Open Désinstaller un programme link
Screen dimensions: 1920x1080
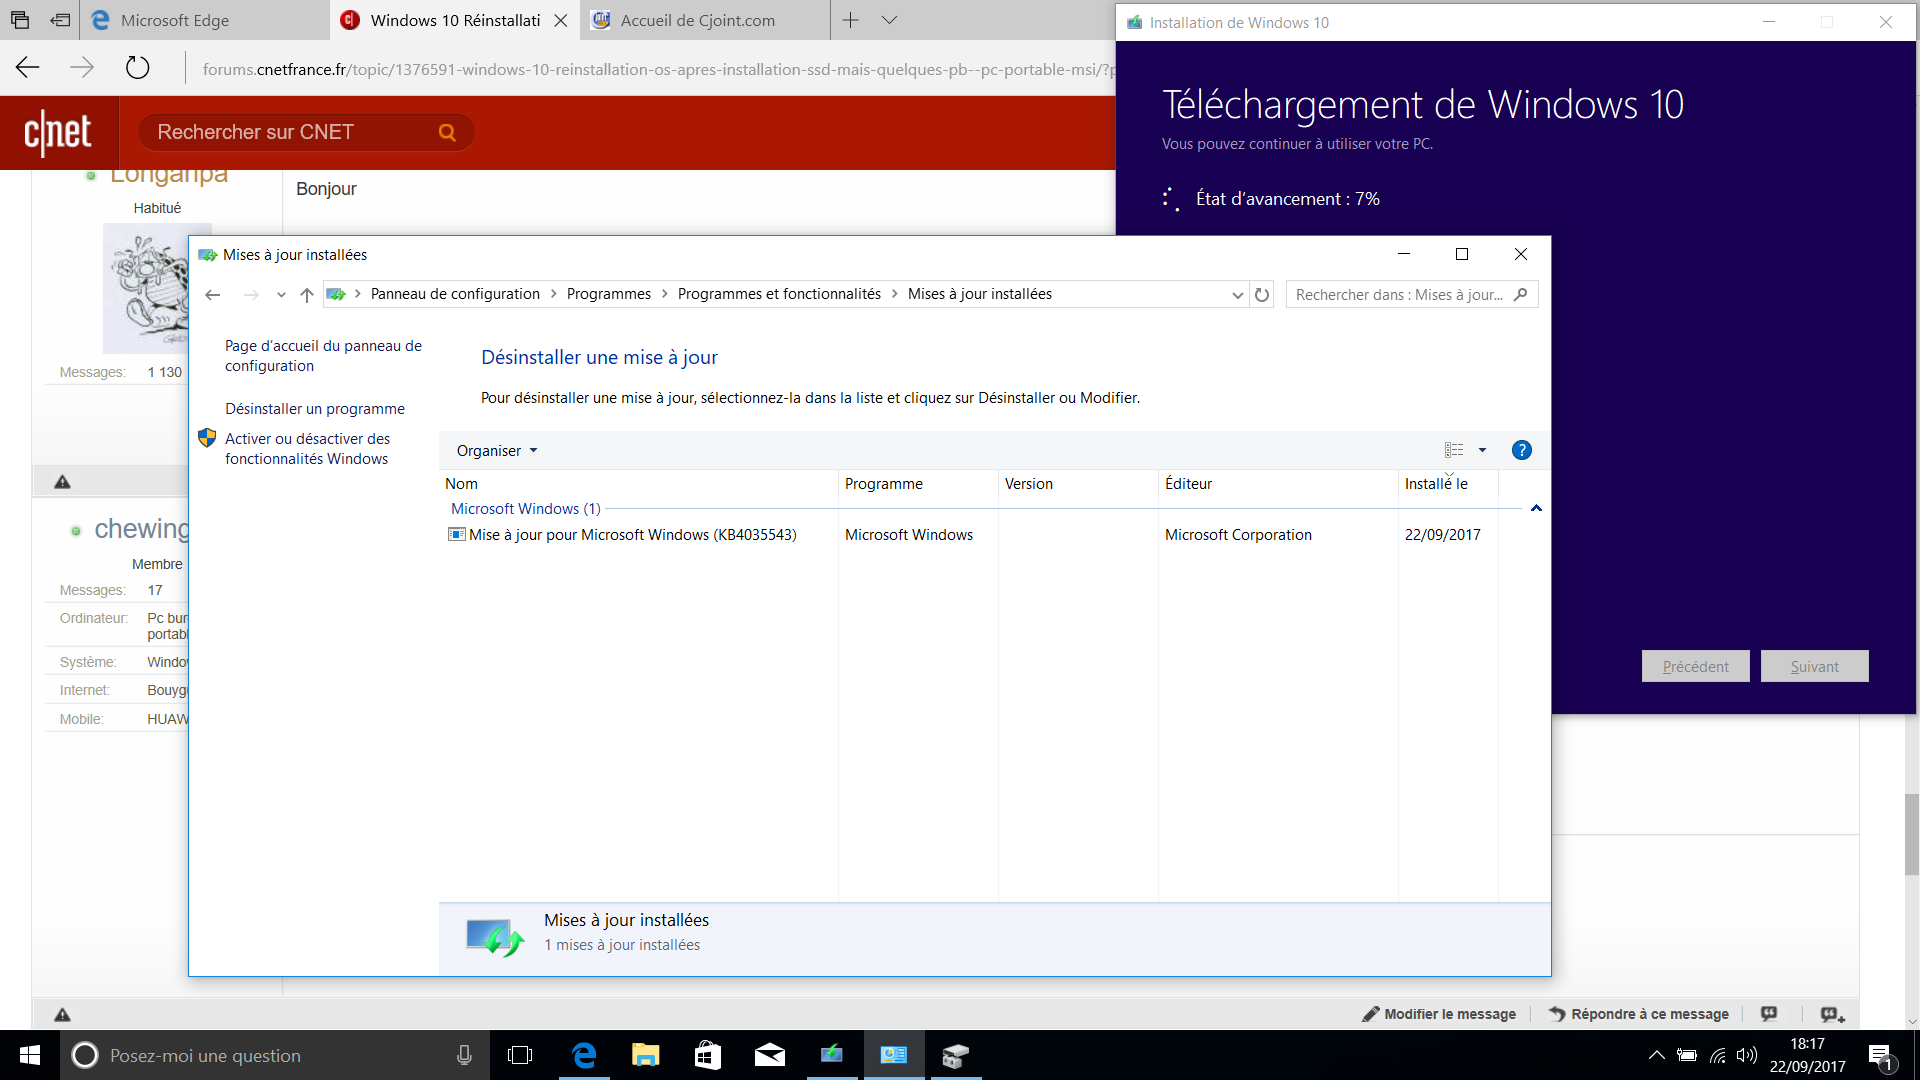point(315,409)
